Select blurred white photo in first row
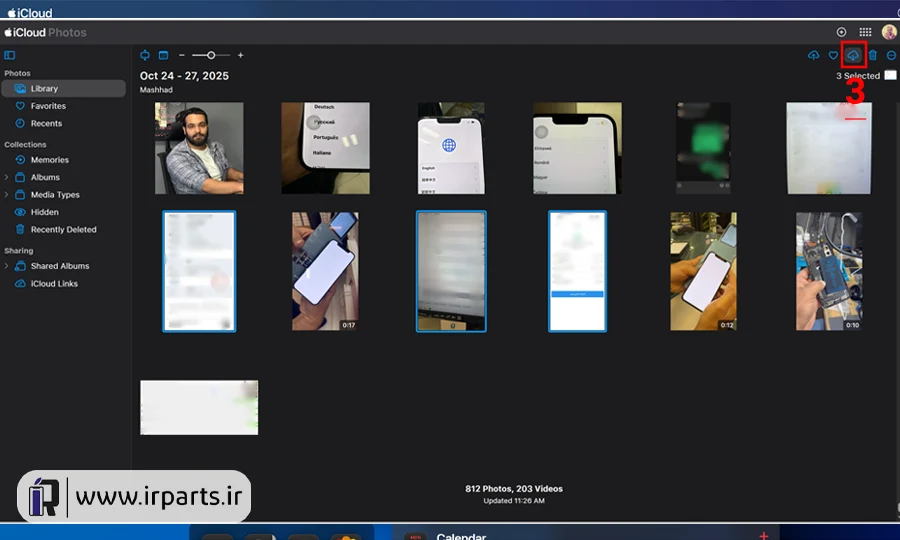This screenshot has width=900, height=540. coord(829,148)
